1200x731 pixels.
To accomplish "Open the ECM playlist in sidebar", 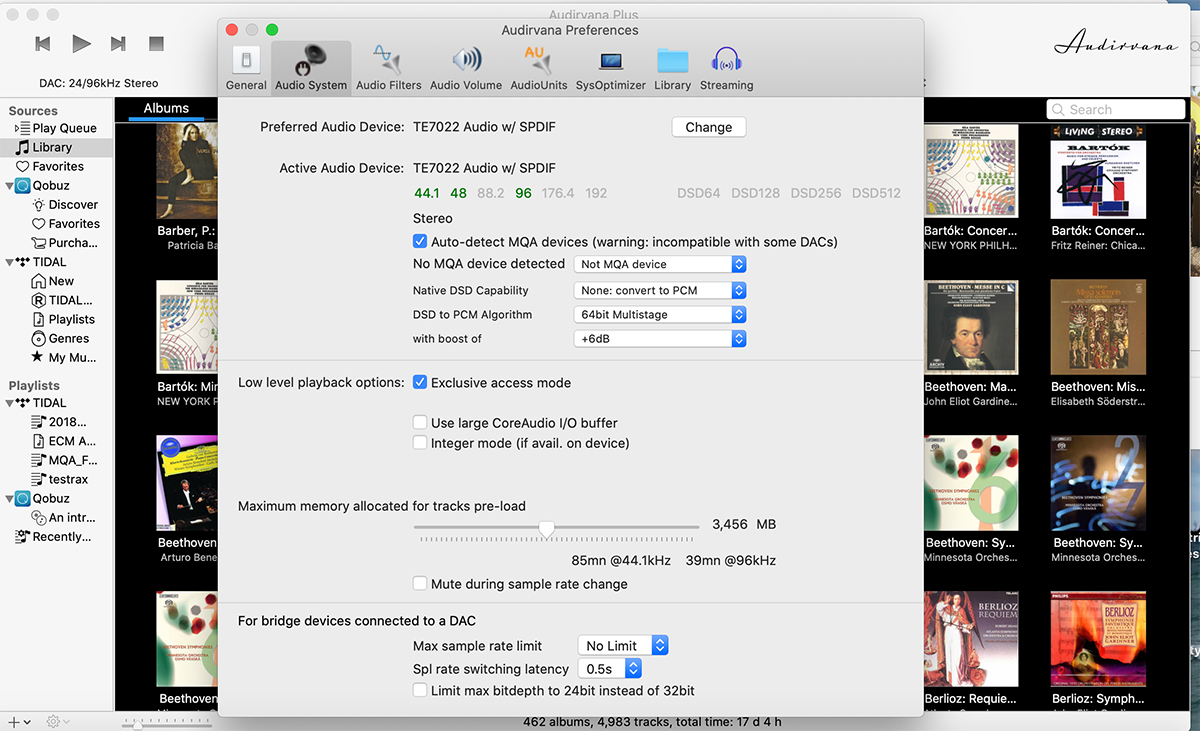I will click(x=64, y=441).
